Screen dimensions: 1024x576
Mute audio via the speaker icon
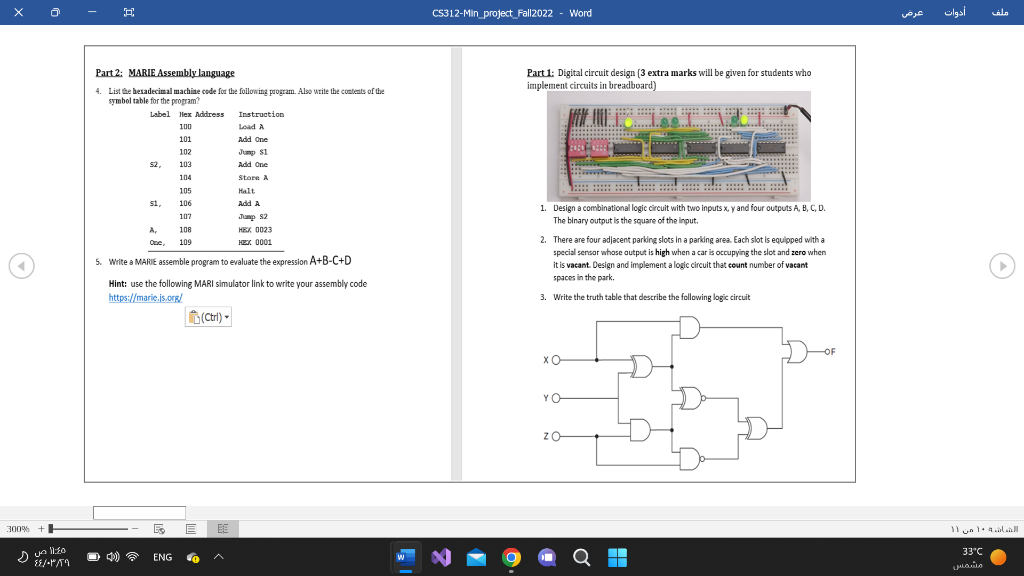[111, 557]
